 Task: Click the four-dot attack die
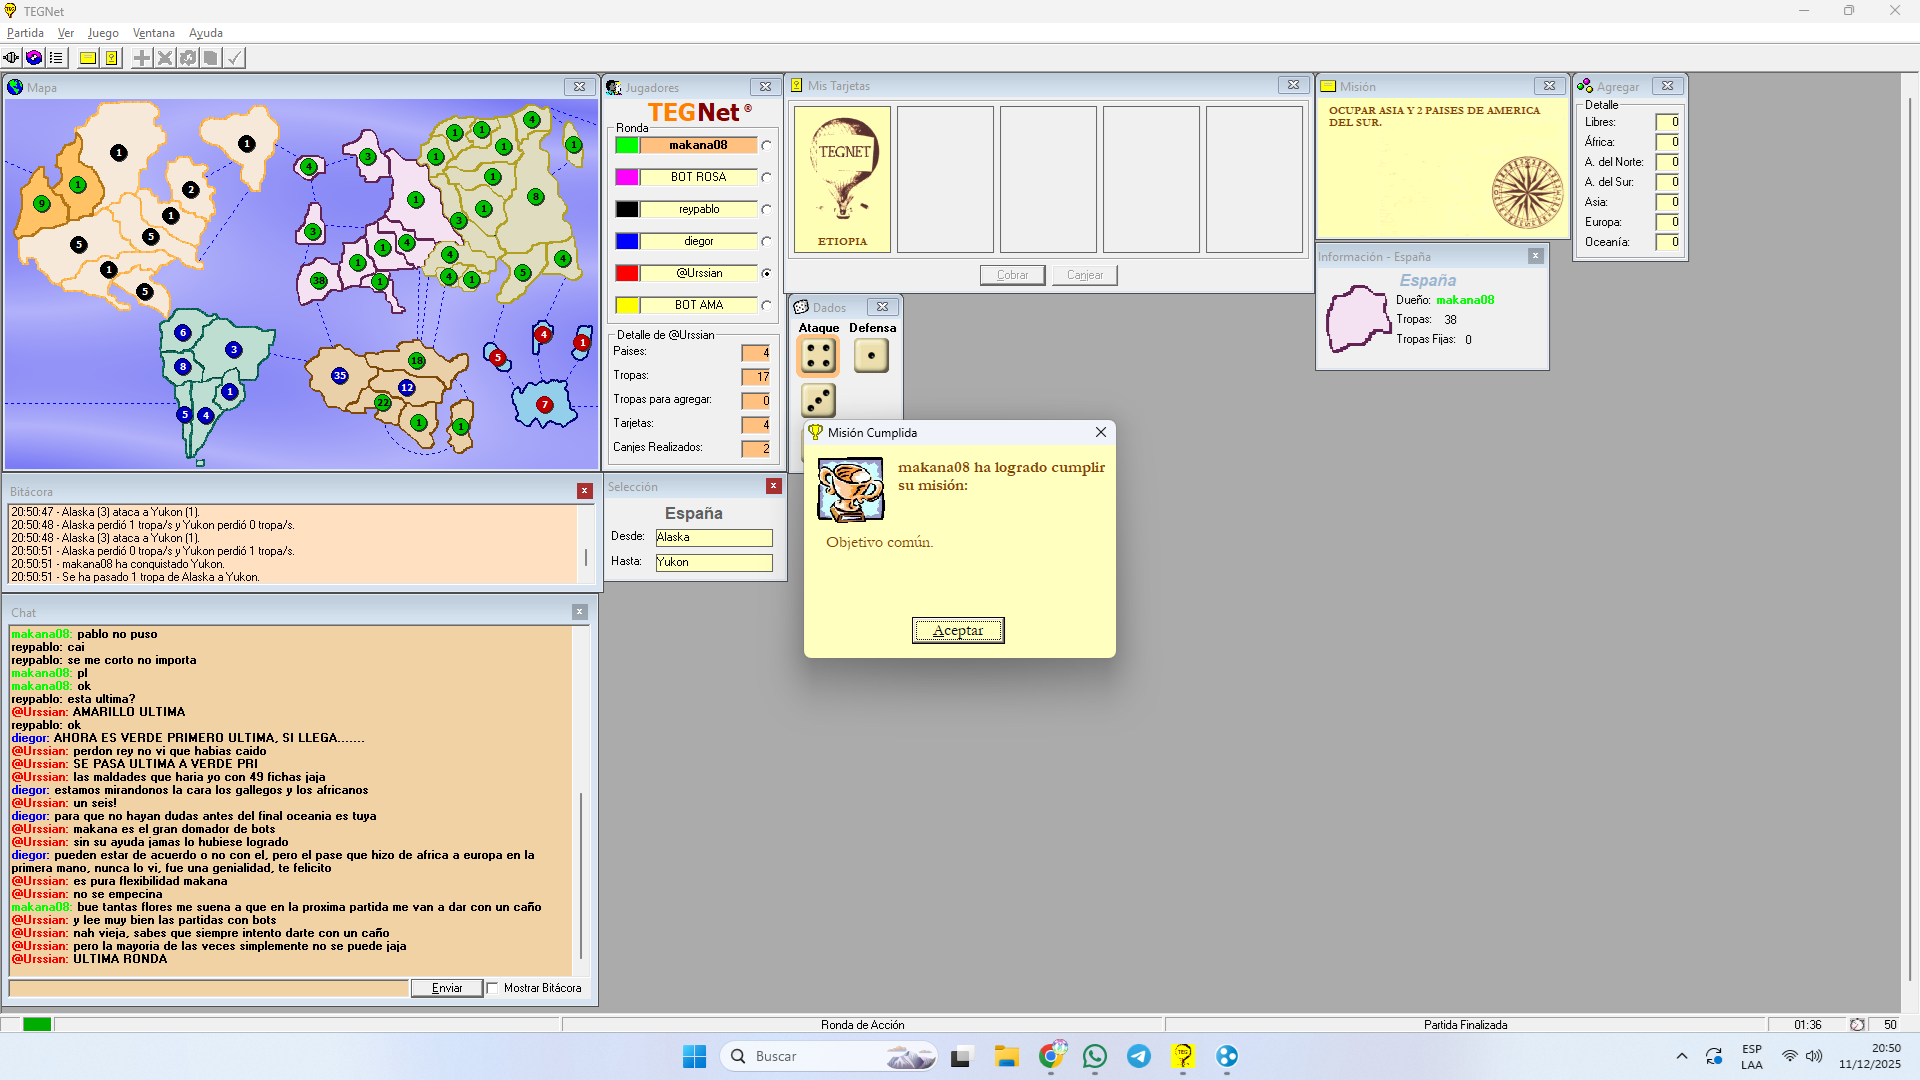(x=818, y=356)
